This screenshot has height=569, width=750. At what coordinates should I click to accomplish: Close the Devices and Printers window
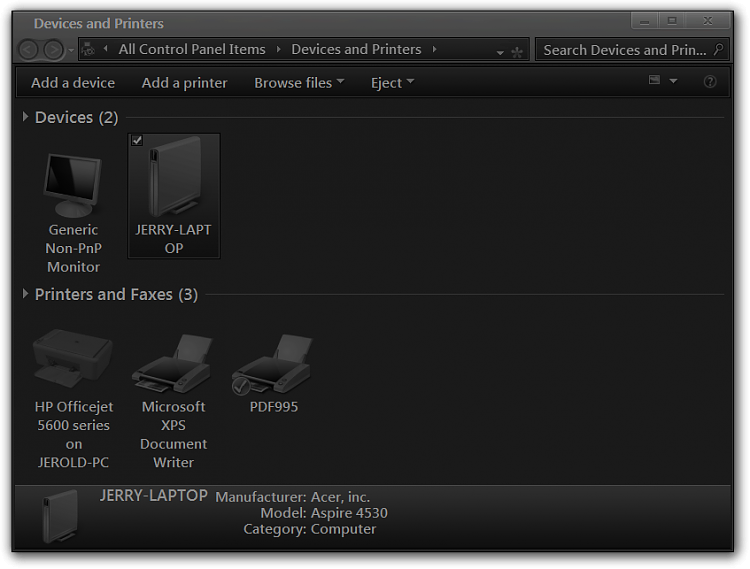pyautogui.click(x=708, y=21)
